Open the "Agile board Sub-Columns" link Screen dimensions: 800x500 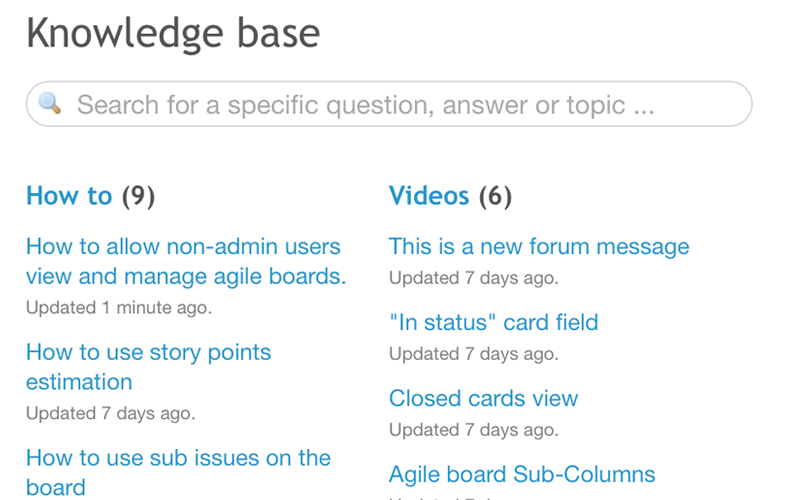[522, 474]
